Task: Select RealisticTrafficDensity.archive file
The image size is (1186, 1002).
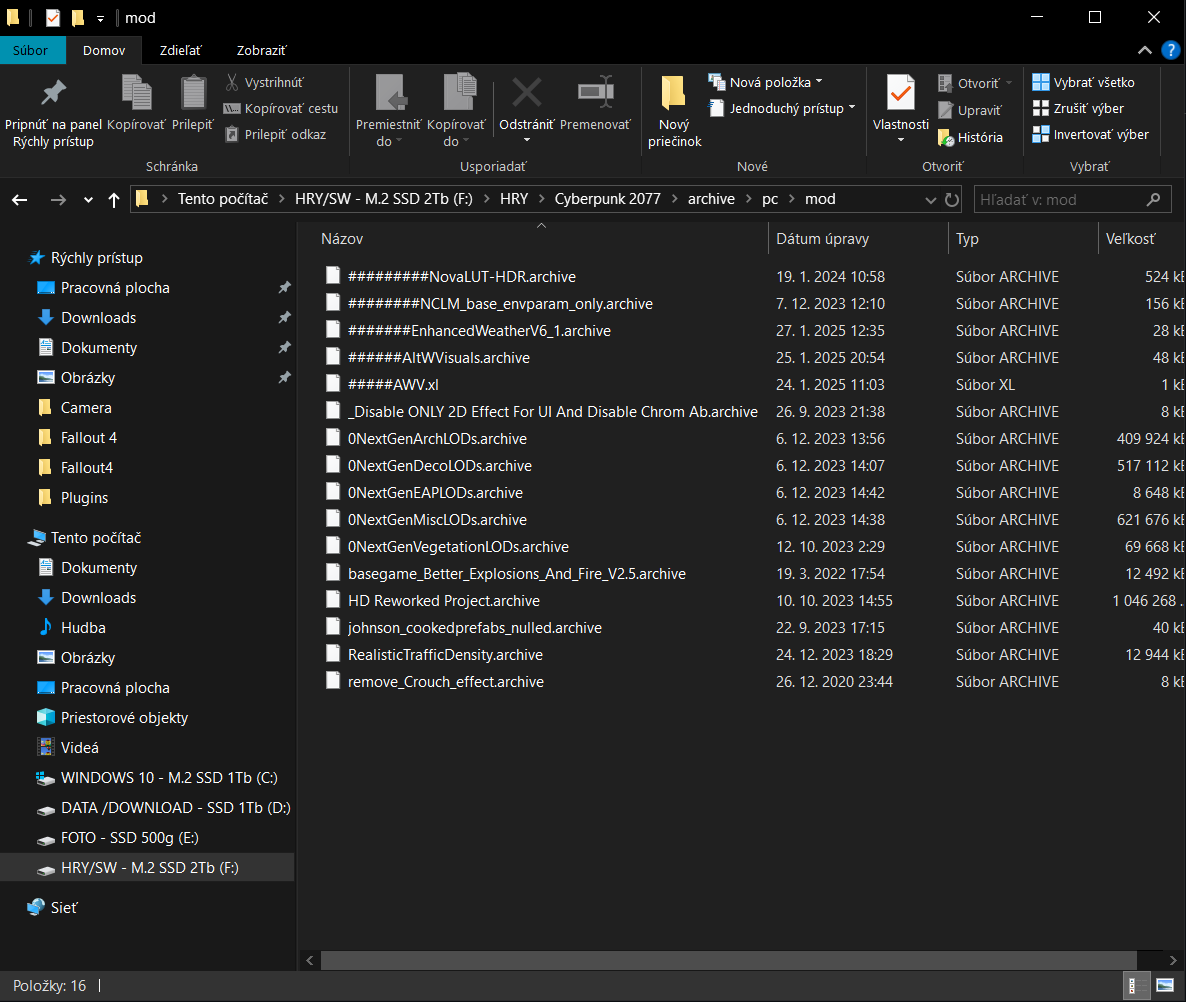Action: (x=446, y=655)
